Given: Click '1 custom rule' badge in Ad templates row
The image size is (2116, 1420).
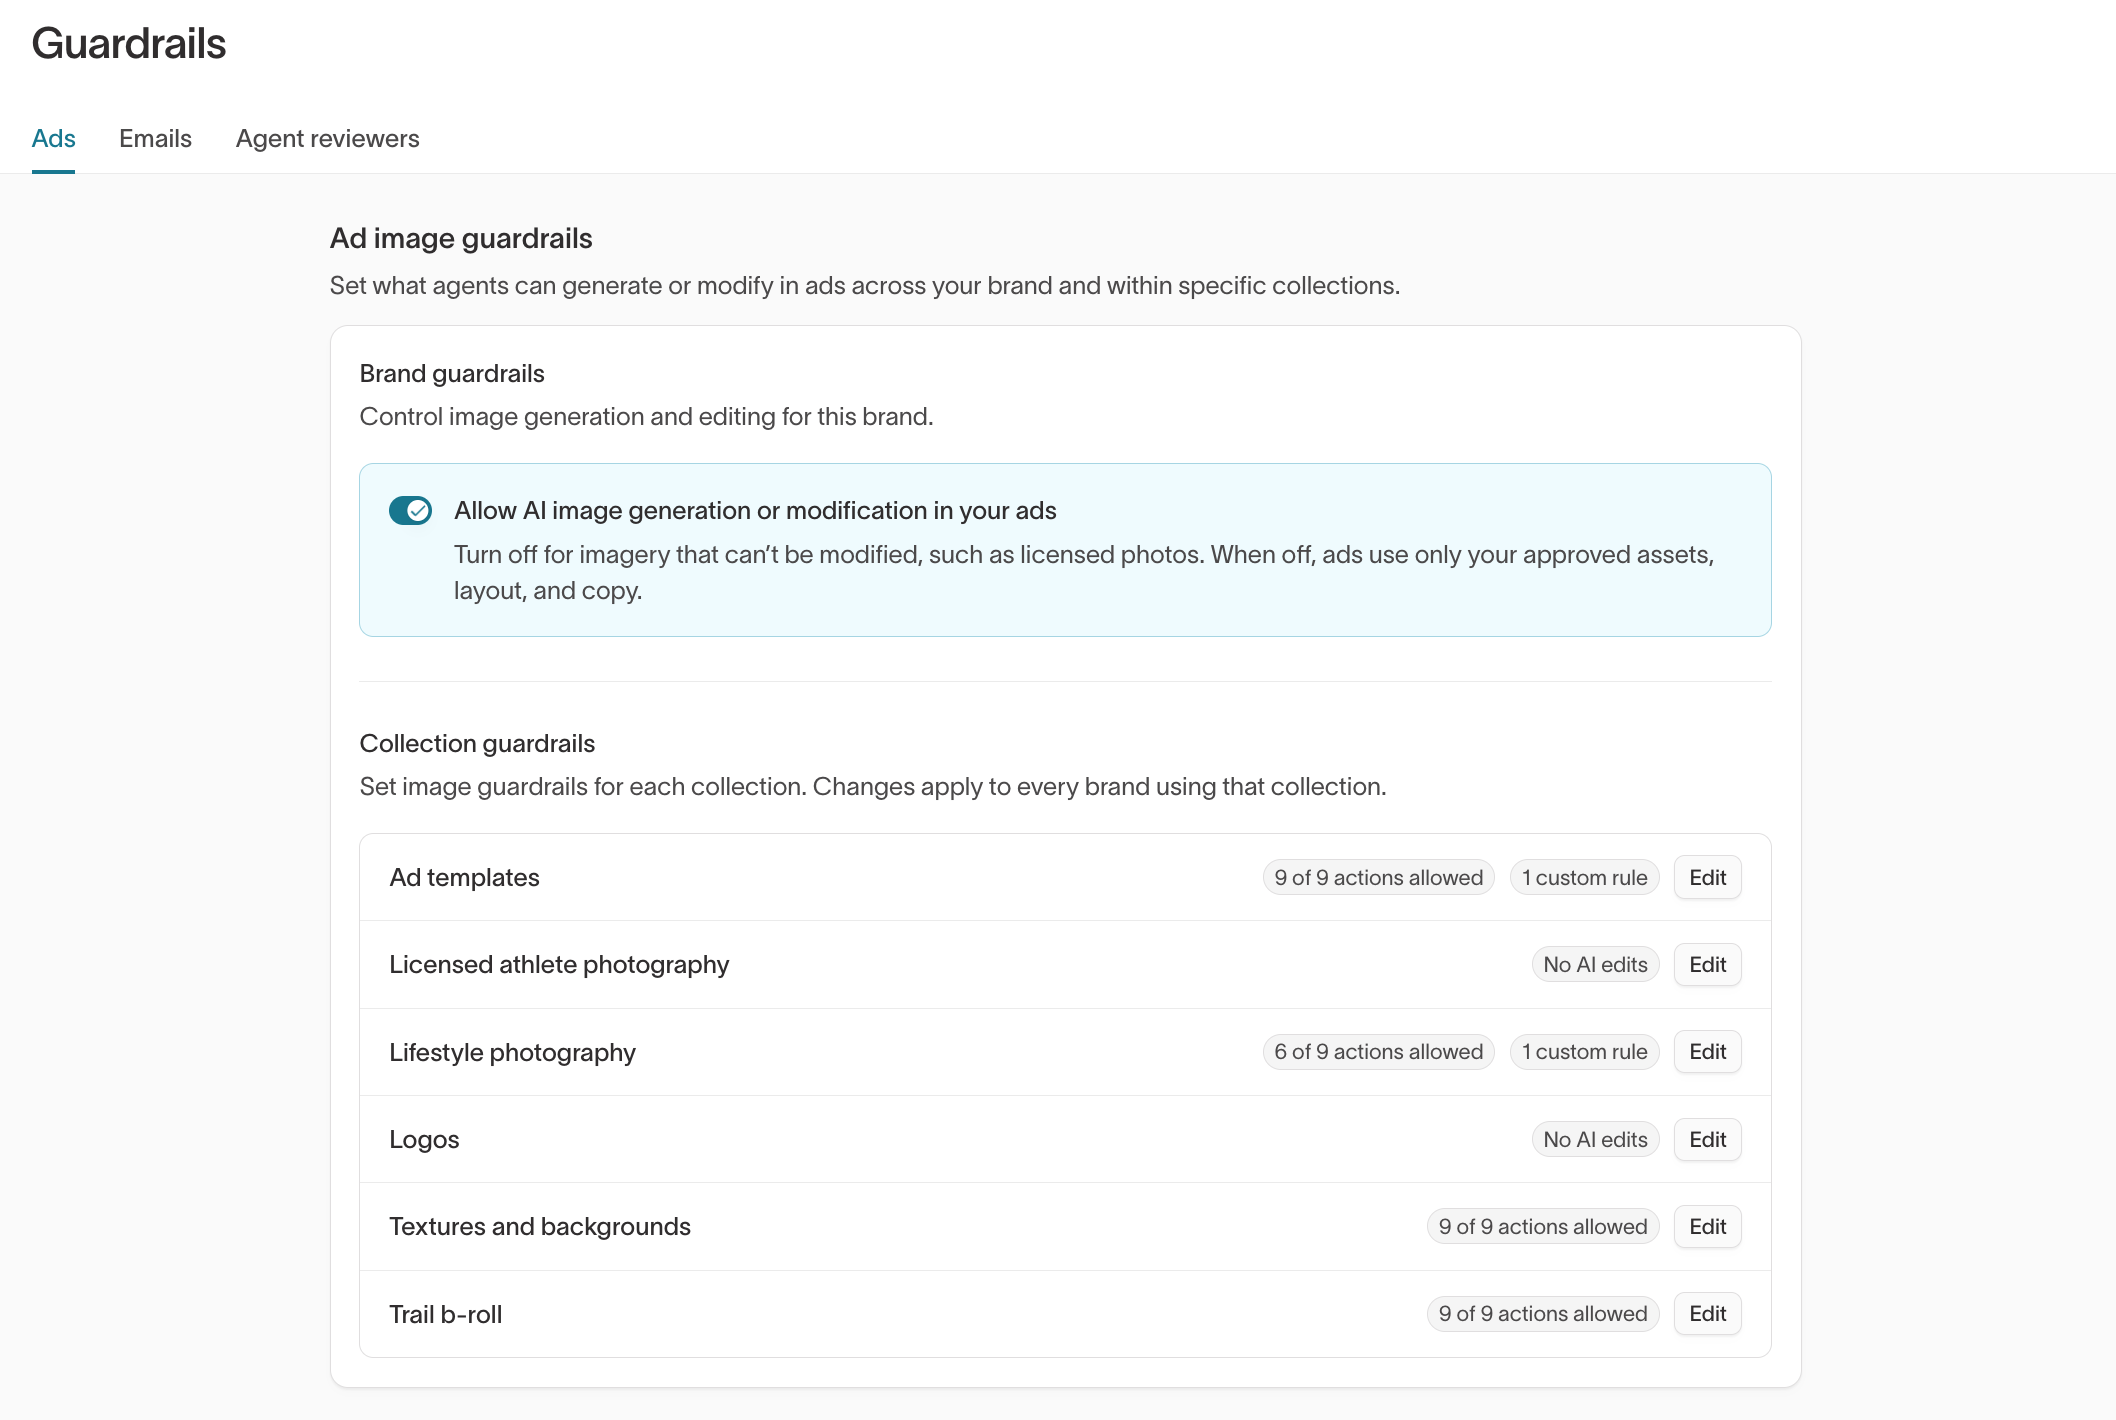Looking at the screenshot, I should click(1584, 877).
